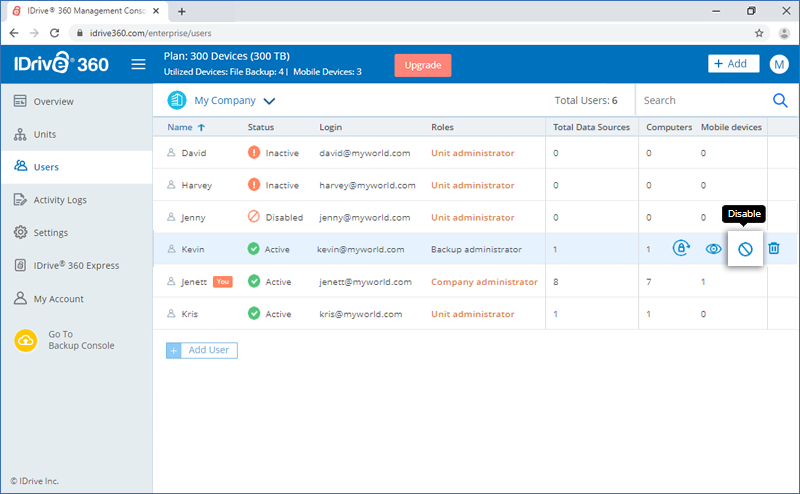The width and height of the screenshot is (800, 494).
Task: Click the reset password lock icon for Kevin
Action: [x=681, y=248]
